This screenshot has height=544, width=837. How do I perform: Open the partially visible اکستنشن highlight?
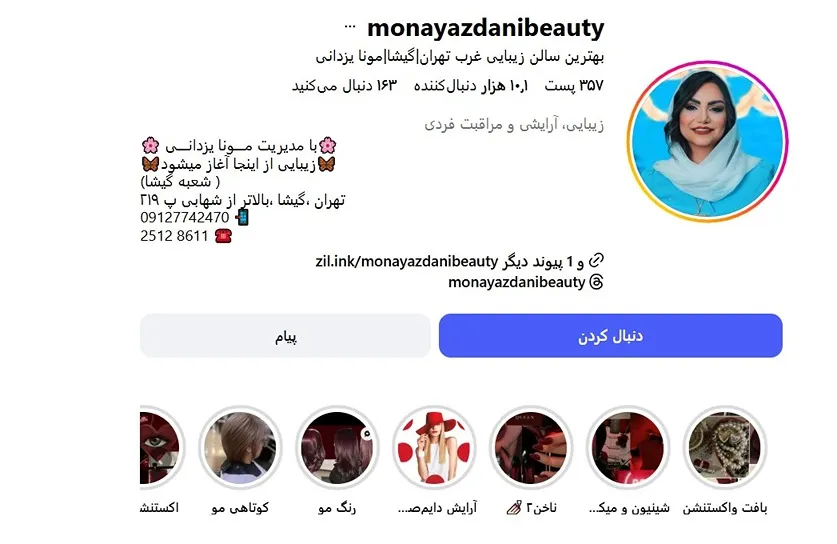tap(162, 447)
